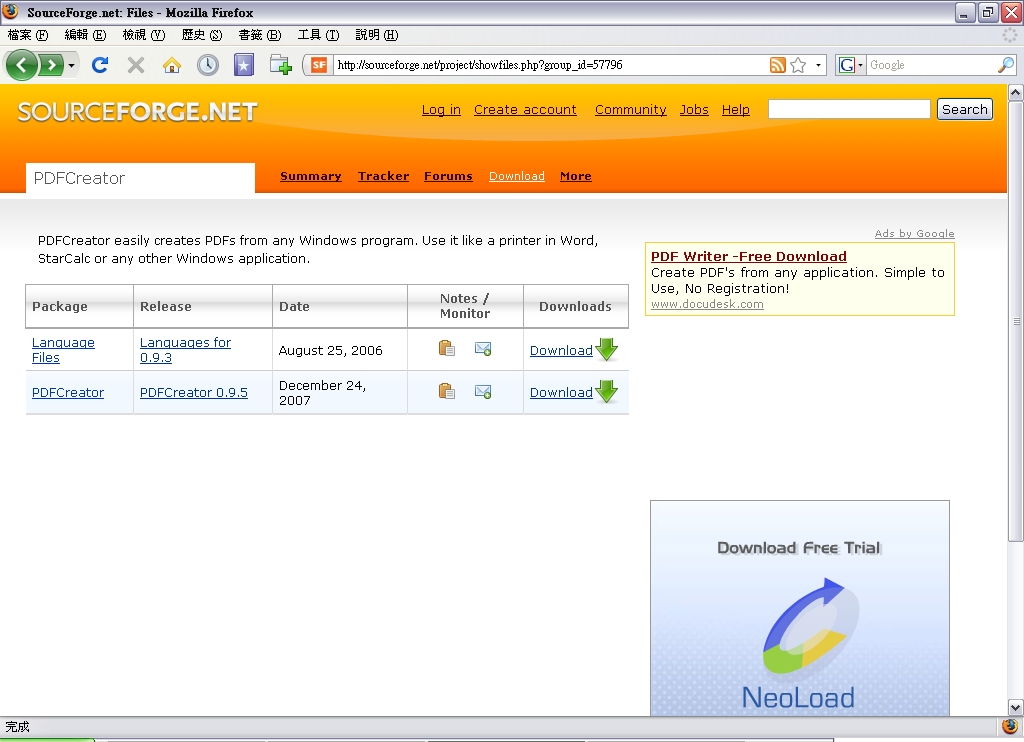Screen dimensions: 1024x742
Task: Click the URL address field
Action: (551, 65)
